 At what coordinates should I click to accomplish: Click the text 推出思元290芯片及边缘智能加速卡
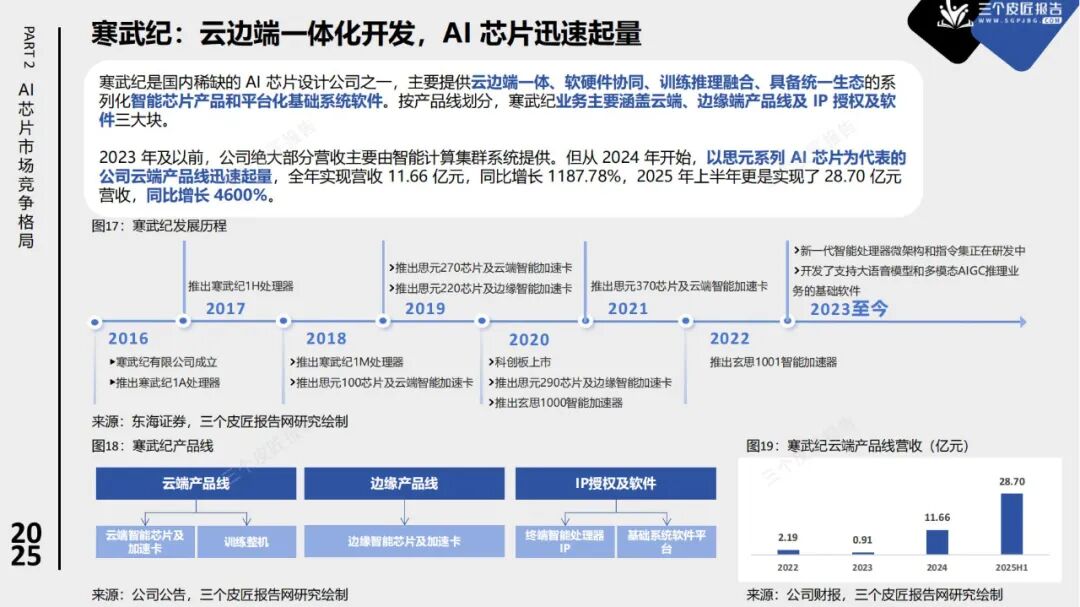tap(583, 382)
